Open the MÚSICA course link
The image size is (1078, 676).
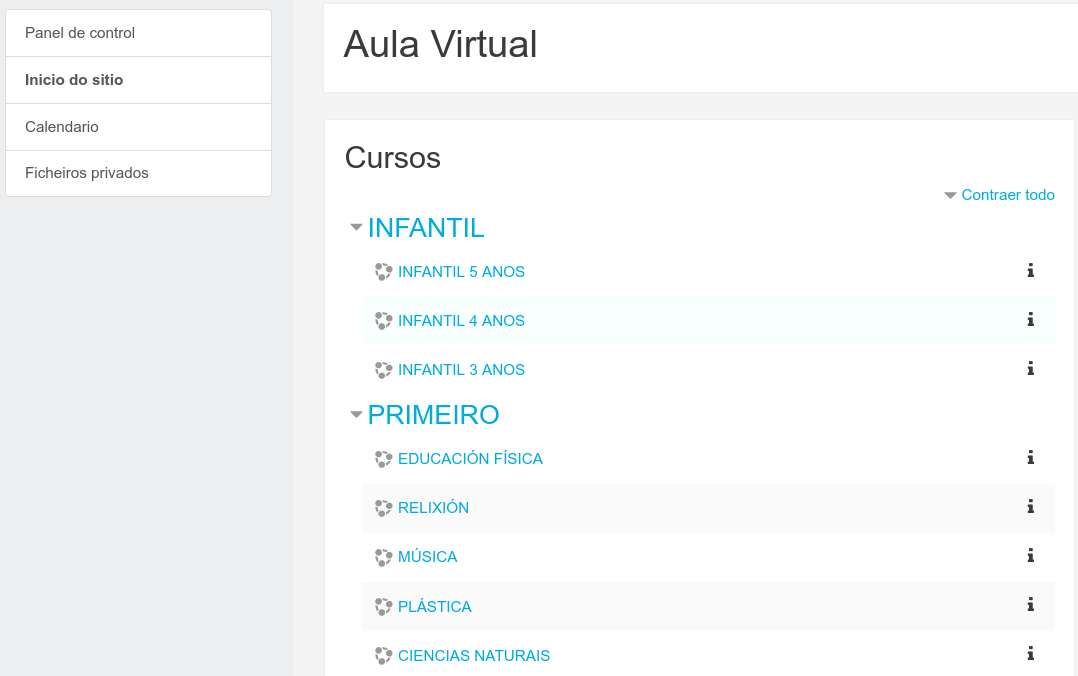427,557
